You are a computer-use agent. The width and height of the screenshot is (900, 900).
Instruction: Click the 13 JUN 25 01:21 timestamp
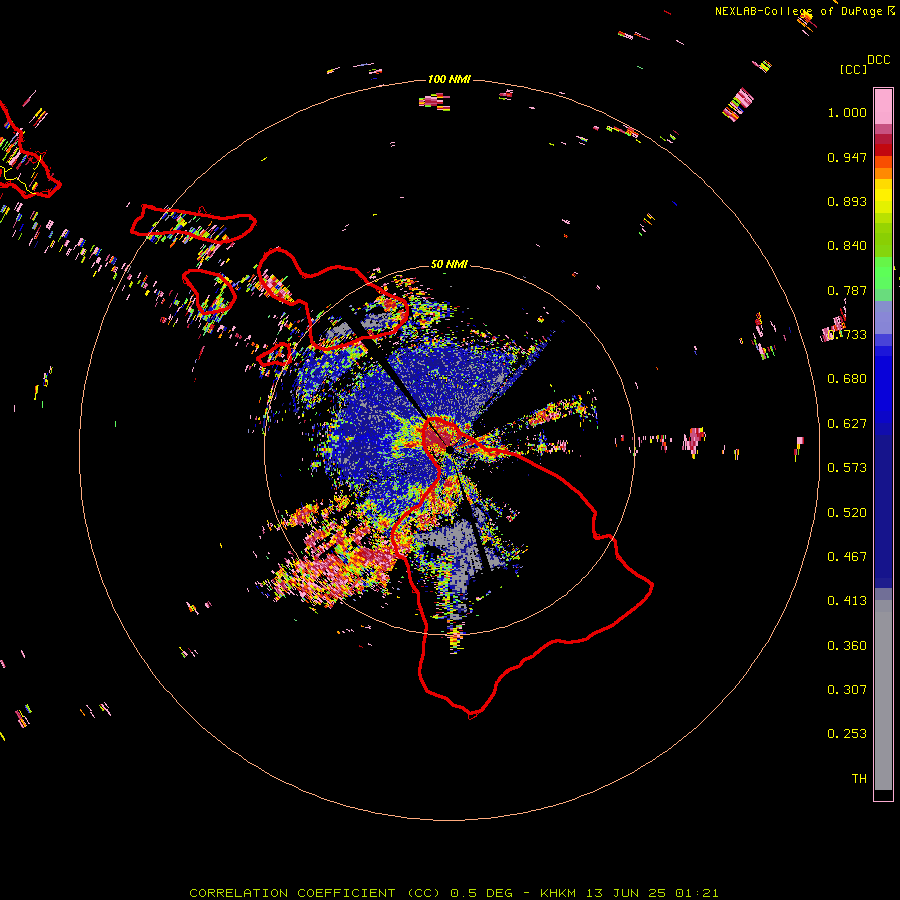[652, 893]
